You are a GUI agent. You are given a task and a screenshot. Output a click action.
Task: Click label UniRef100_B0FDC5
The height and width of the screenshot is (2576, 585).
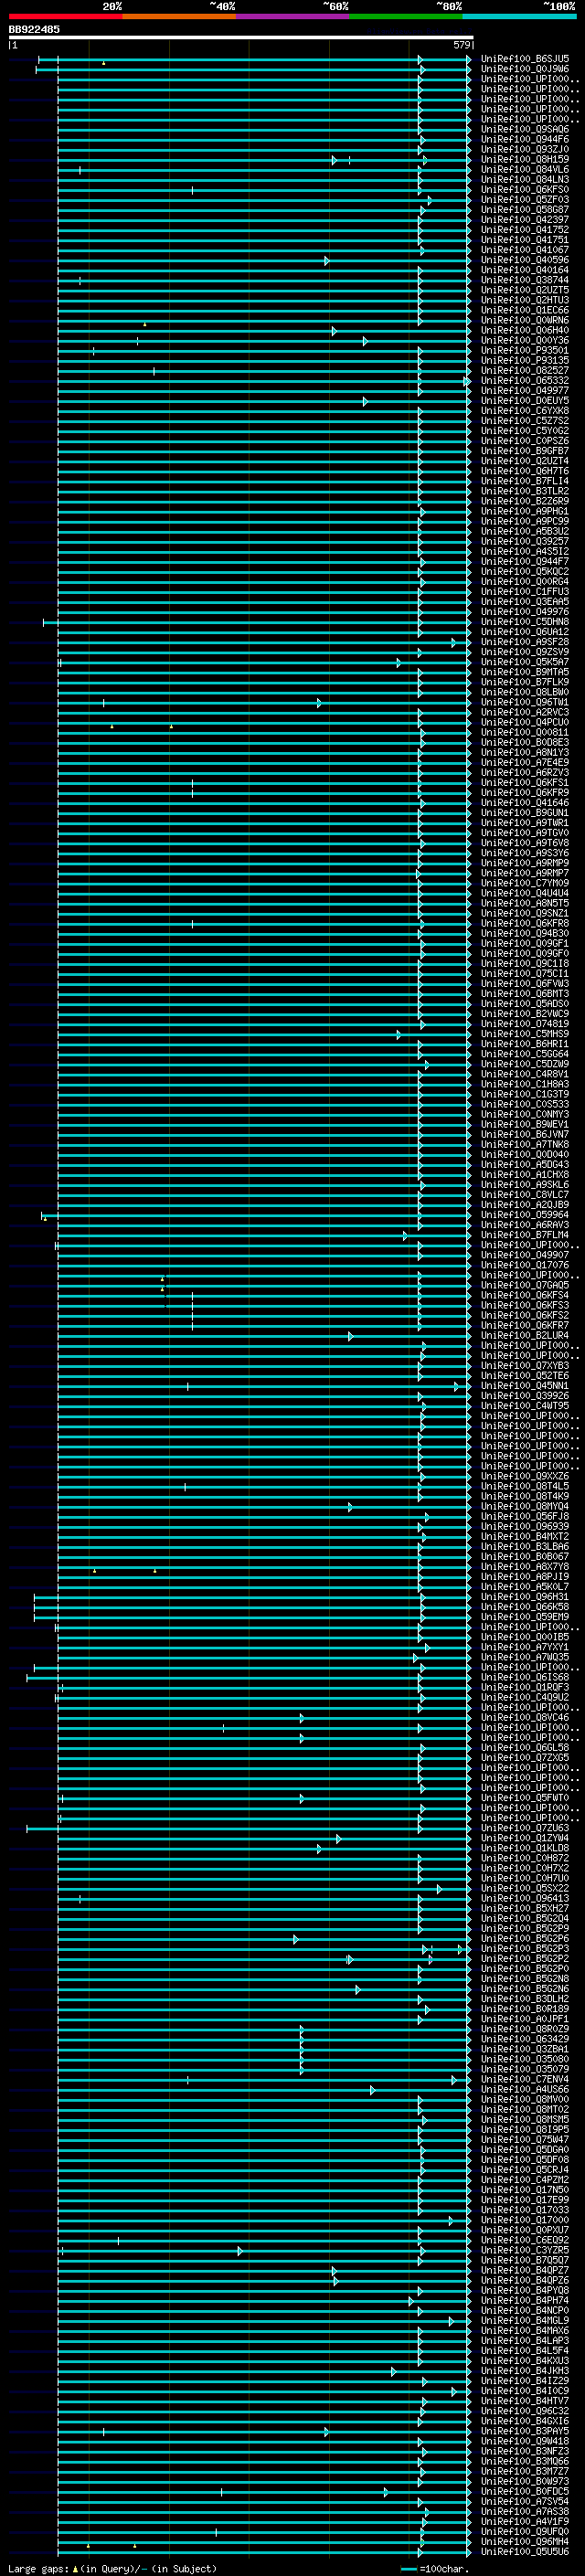(525, 2491)
